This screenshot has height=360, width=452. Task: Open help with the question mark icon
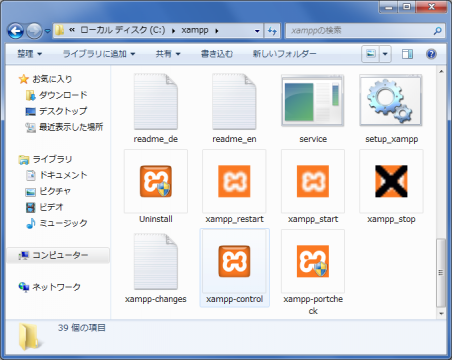(x=431, y=54)
